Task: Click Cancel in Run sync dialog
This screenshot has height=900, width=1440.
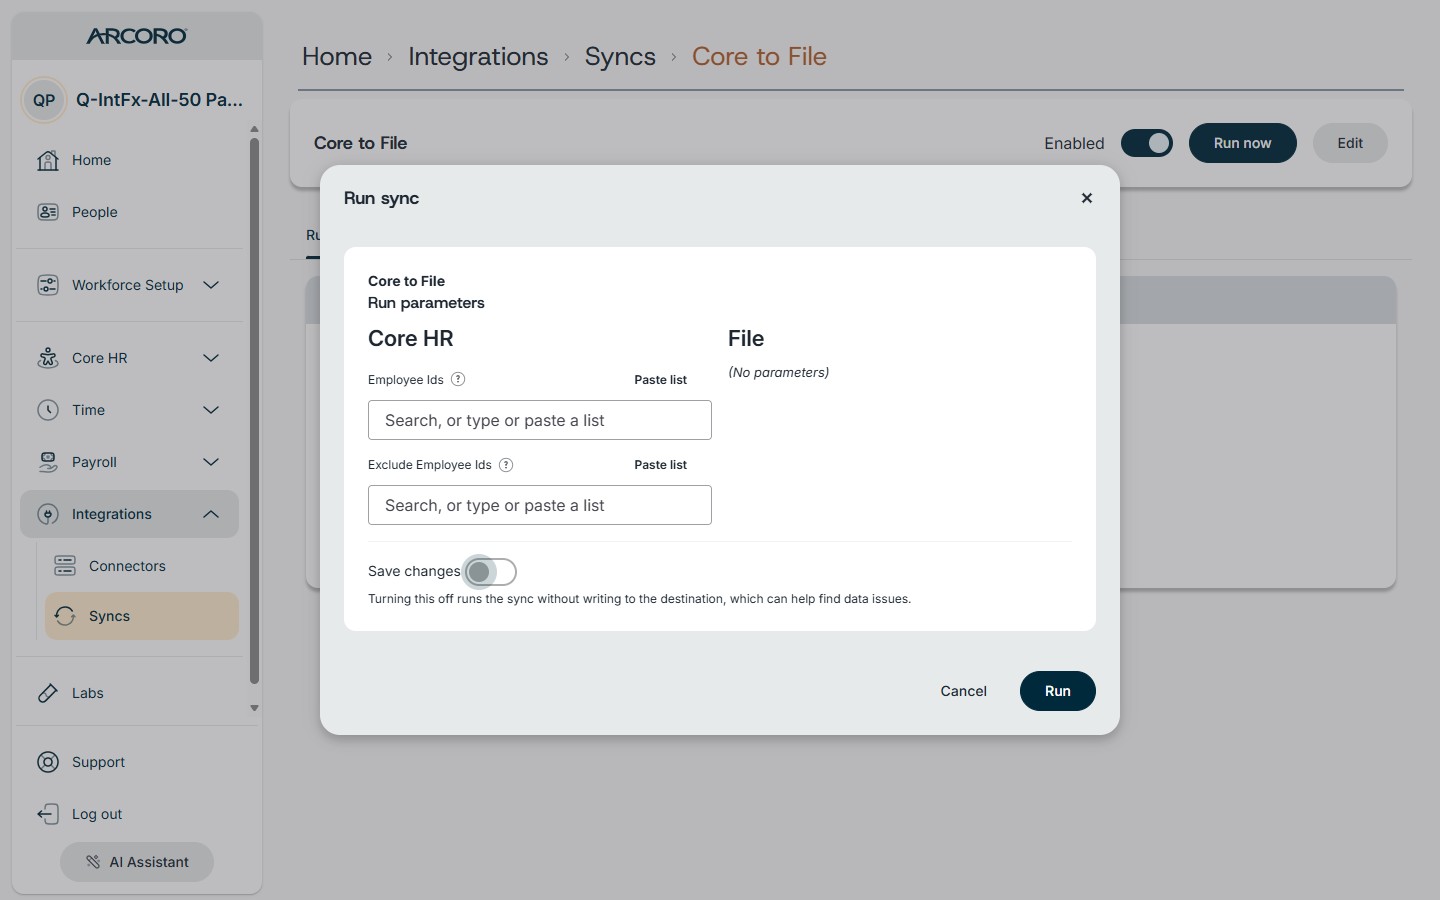Action: tap(964, 691)
